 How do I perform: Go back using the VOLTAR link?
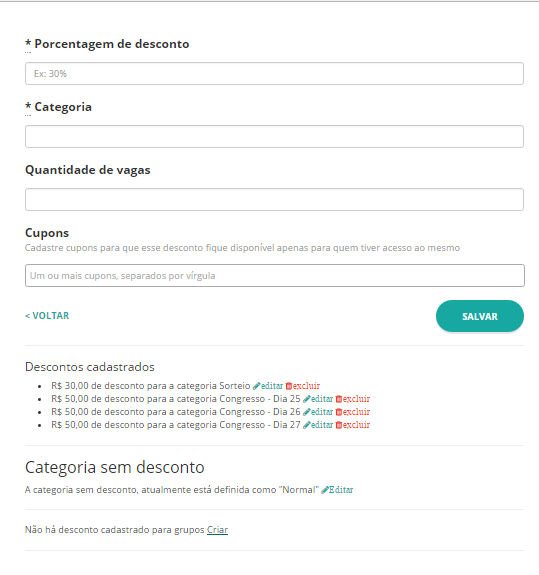[47, 316]
